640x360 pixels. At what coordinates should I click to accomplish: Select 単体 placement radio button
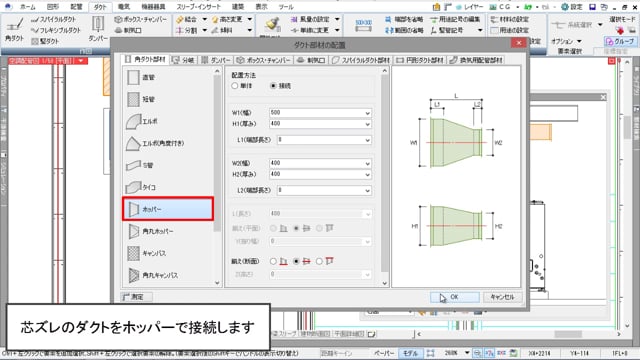pos(234,86)
